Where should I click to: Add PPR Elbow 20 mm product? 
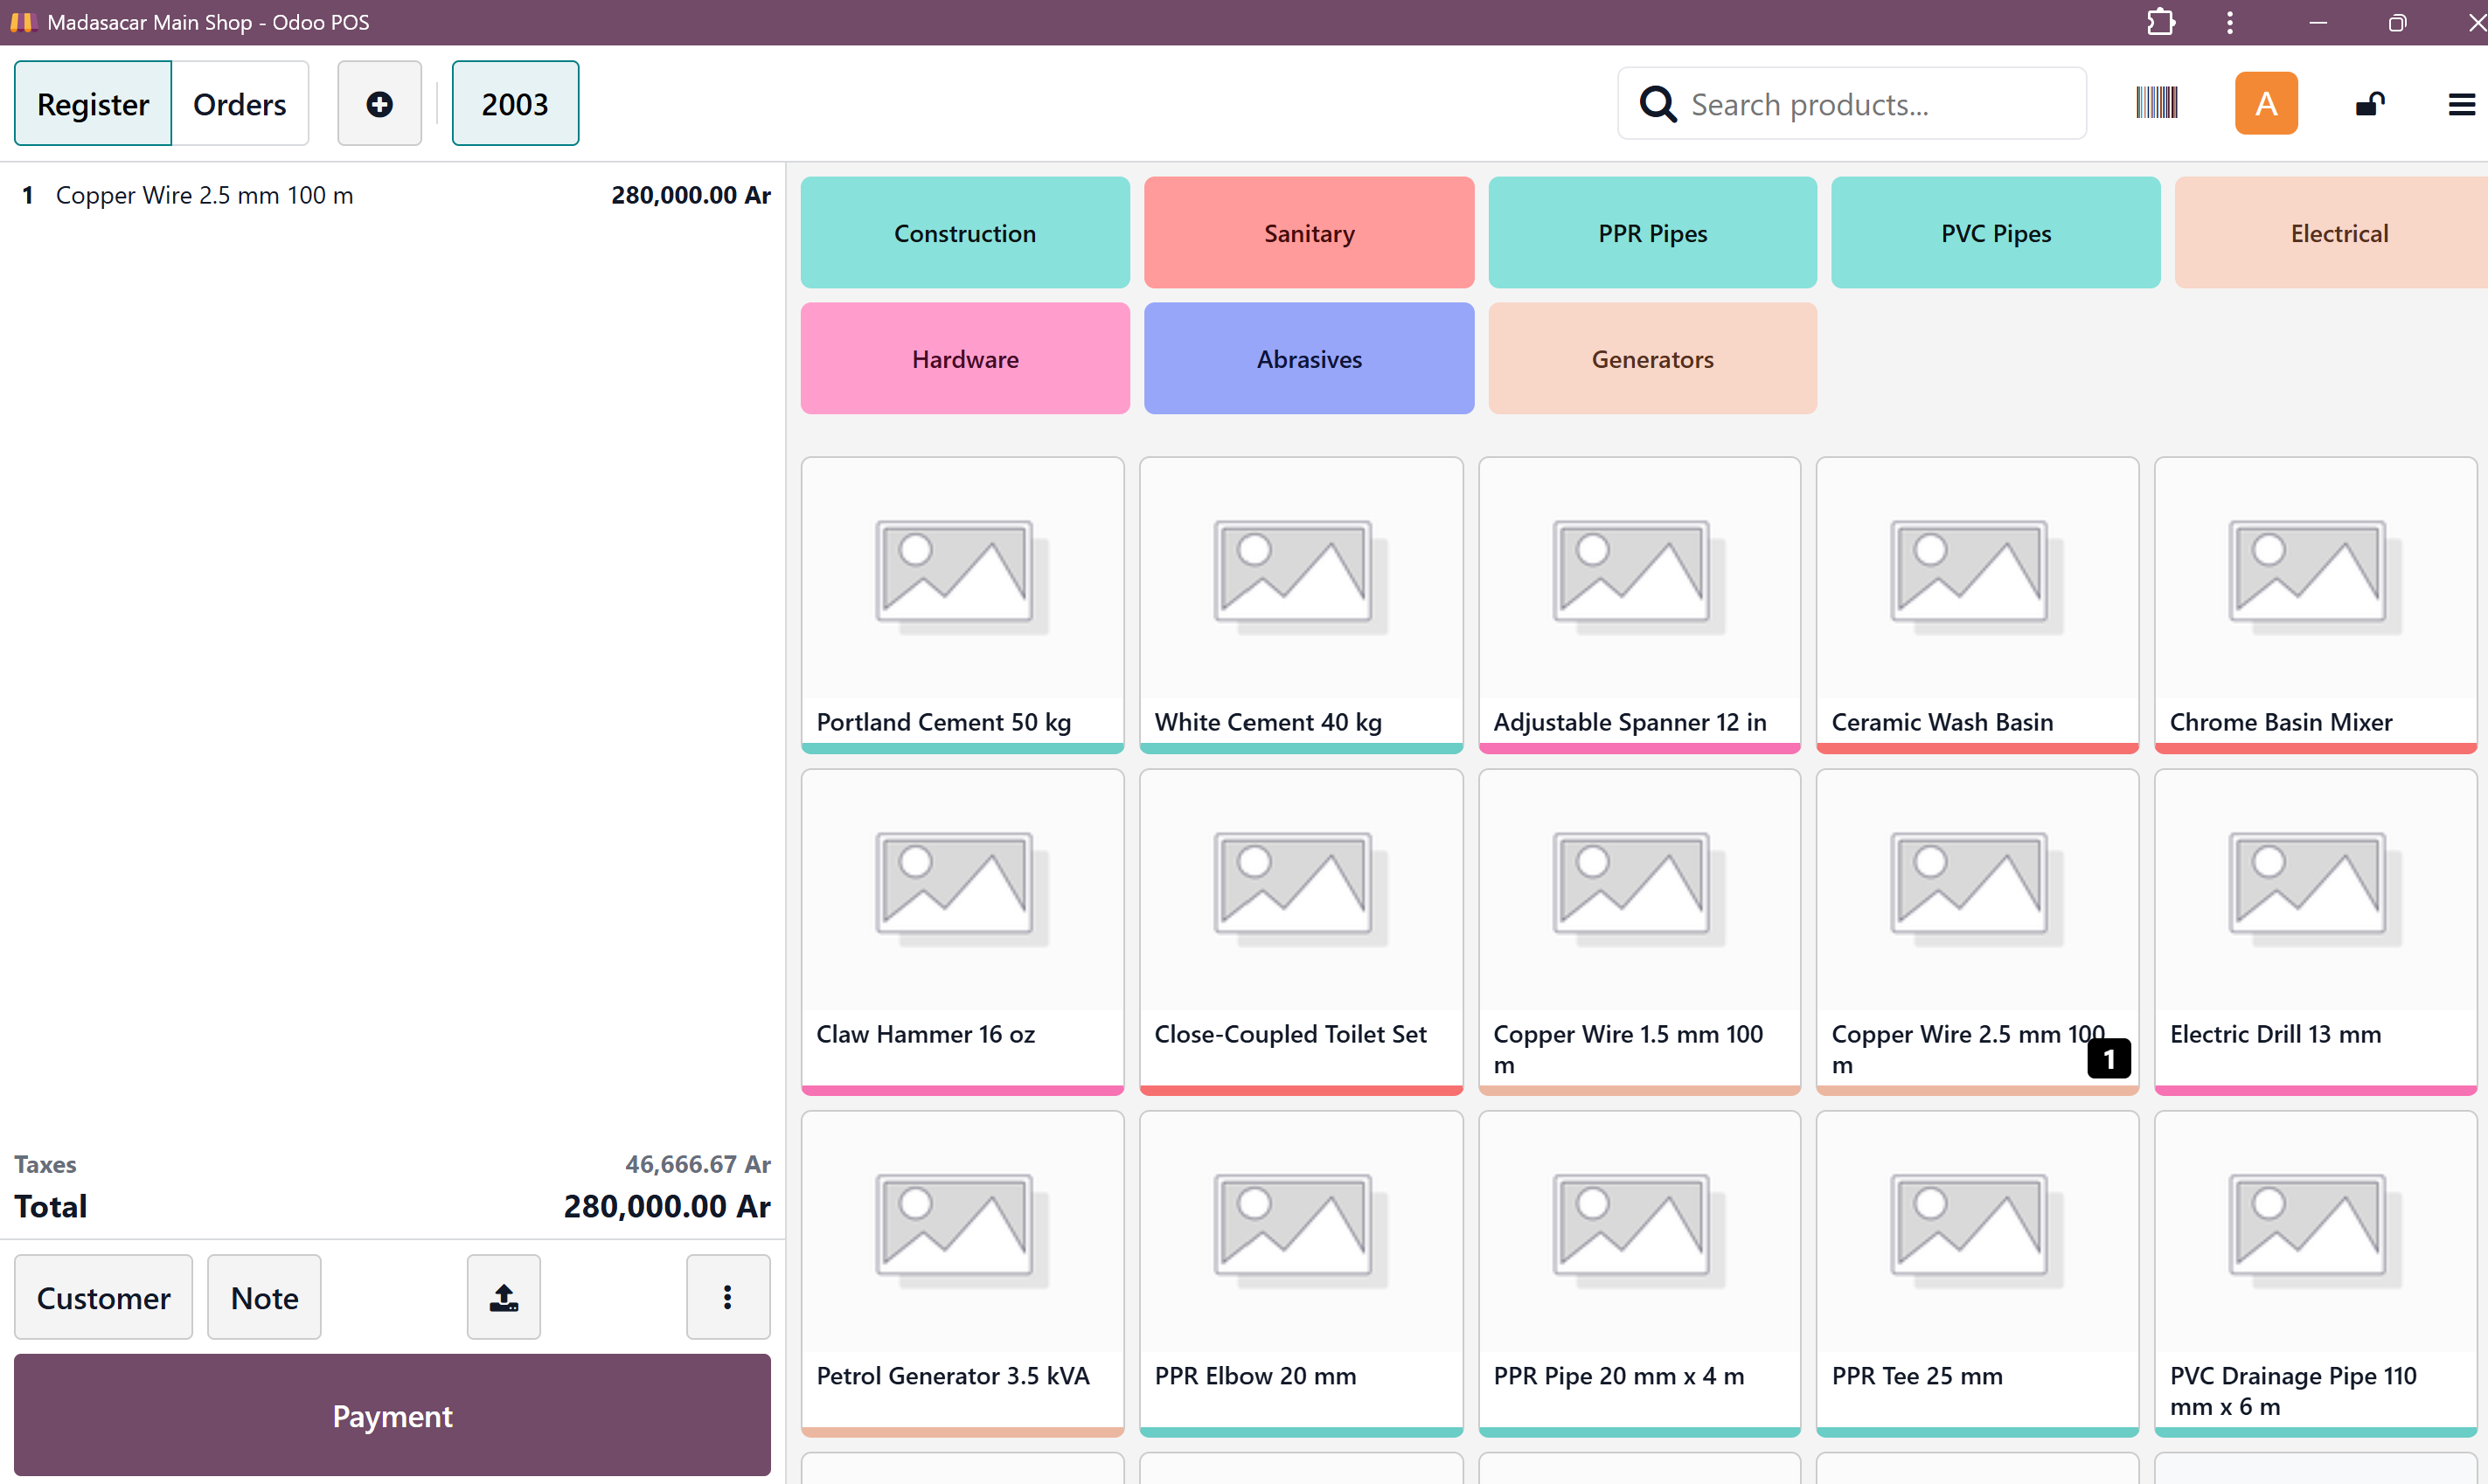(1301, 1274)
